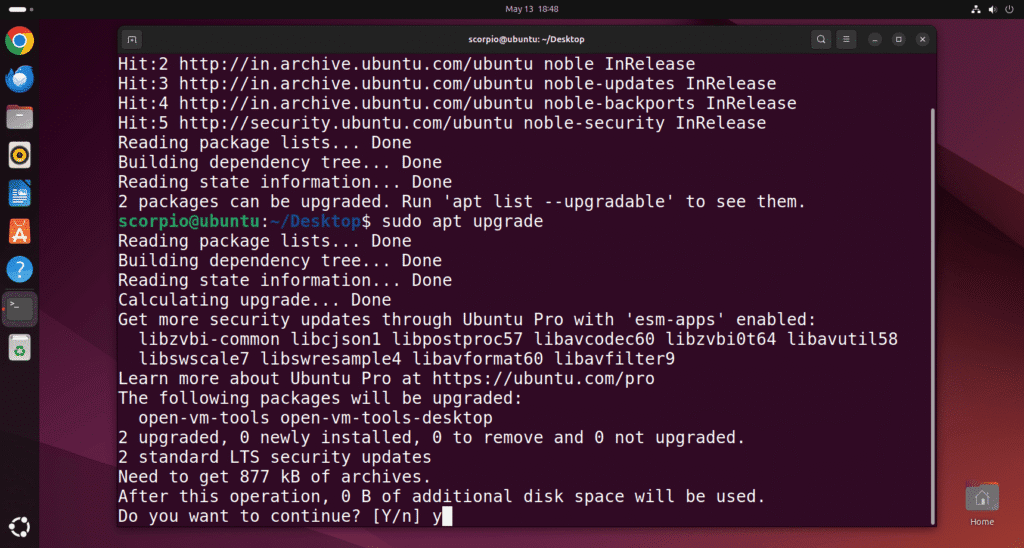
Task: Click the volume speaker icon in top bar
Action: pyautogui.click(x=993, y=9)
